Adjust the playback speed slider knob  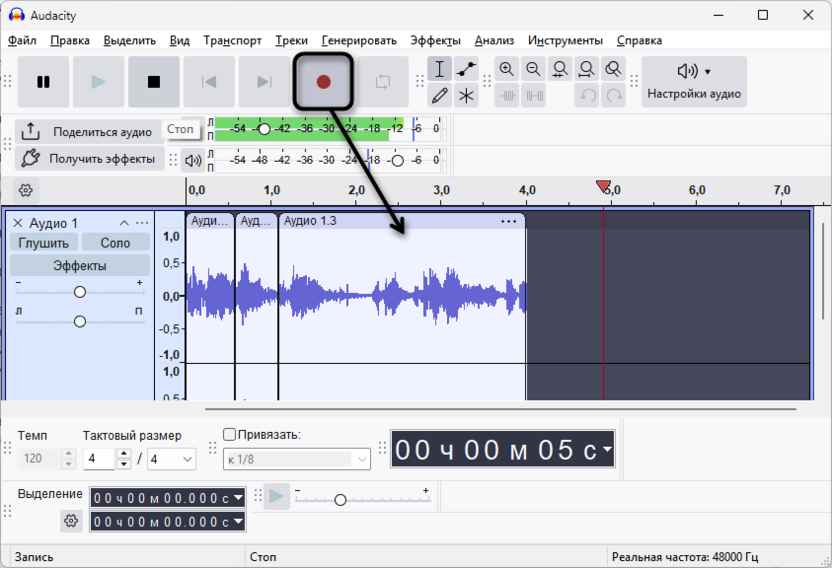point(340,500)
